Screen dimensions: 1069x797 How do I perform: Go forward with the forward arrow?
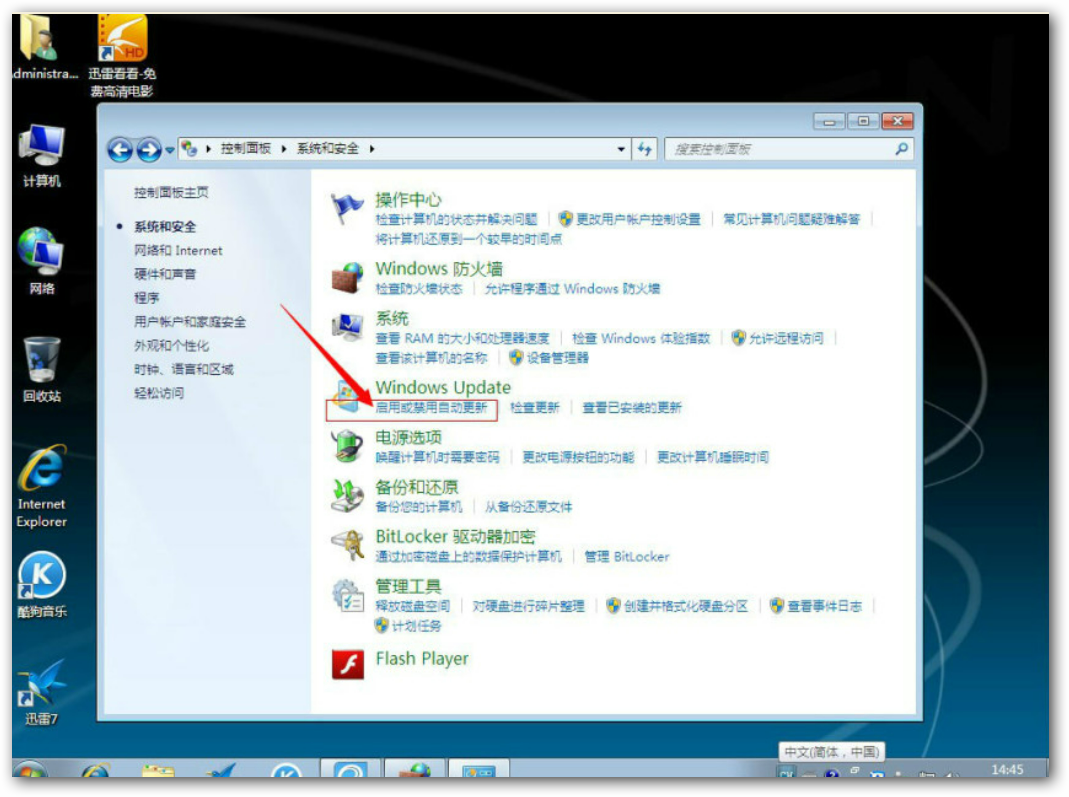[x=149, y=149]
